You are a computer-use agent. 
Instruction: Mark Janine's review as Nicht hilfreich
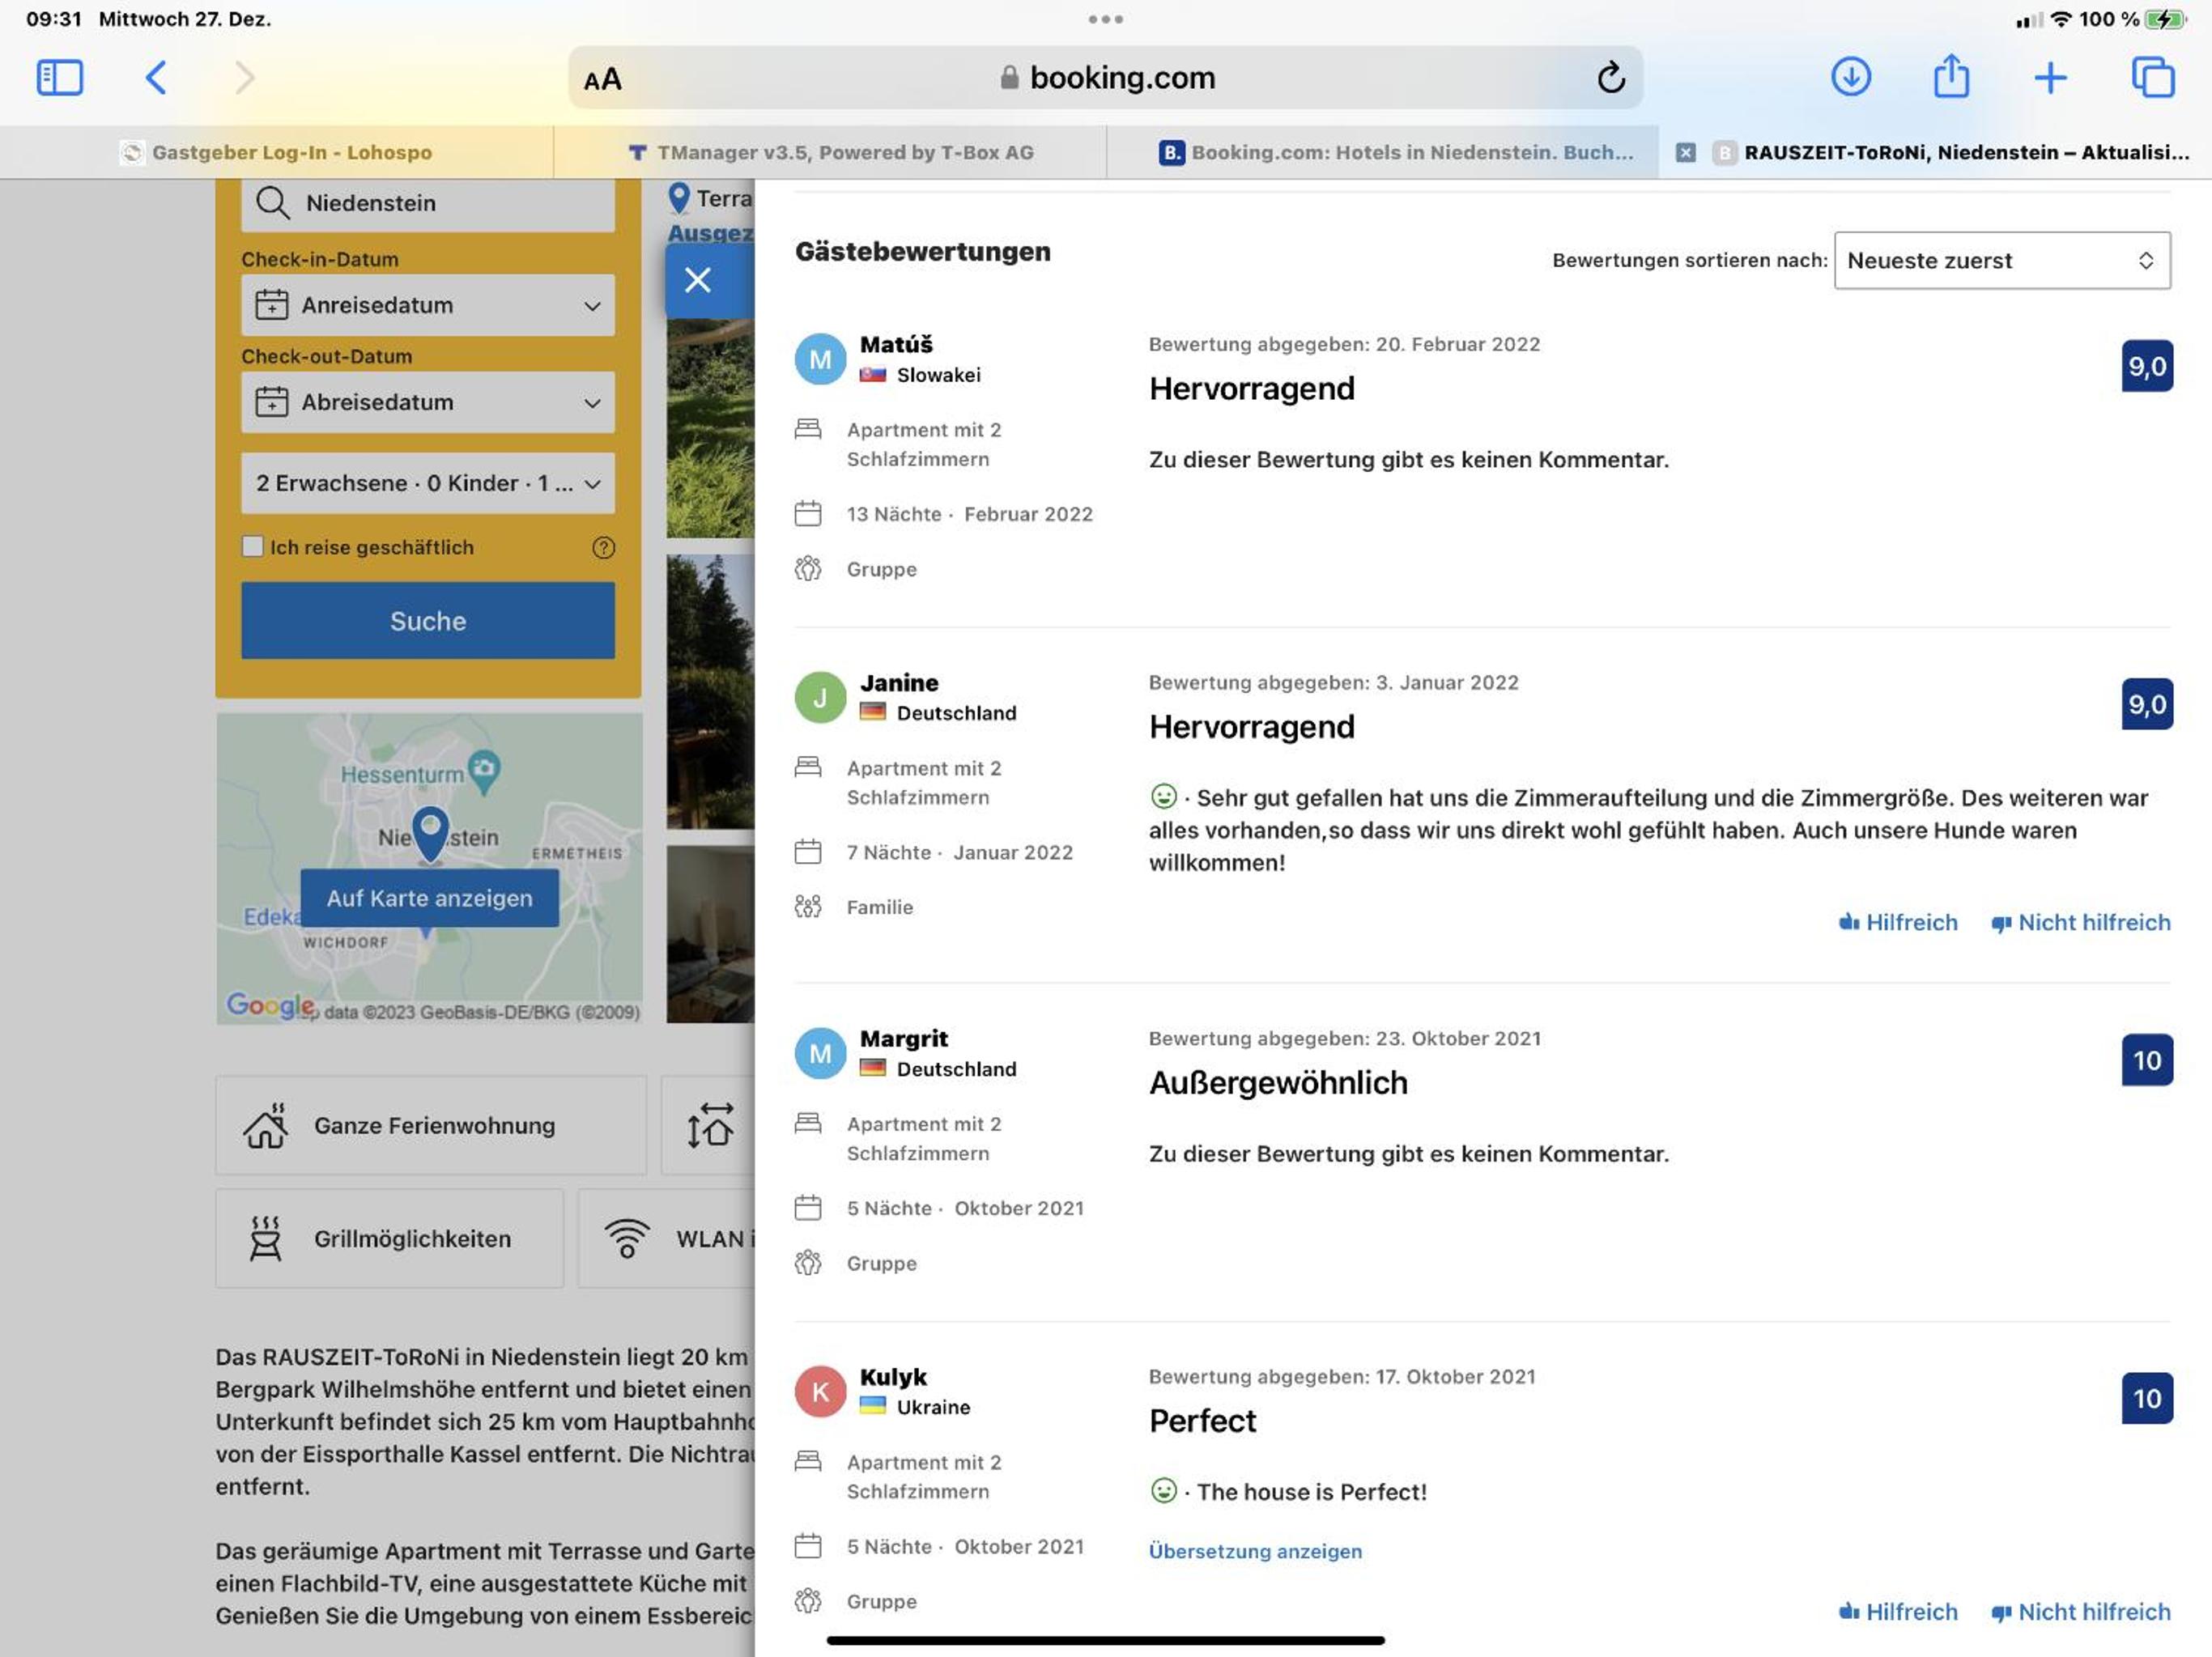2081,922
